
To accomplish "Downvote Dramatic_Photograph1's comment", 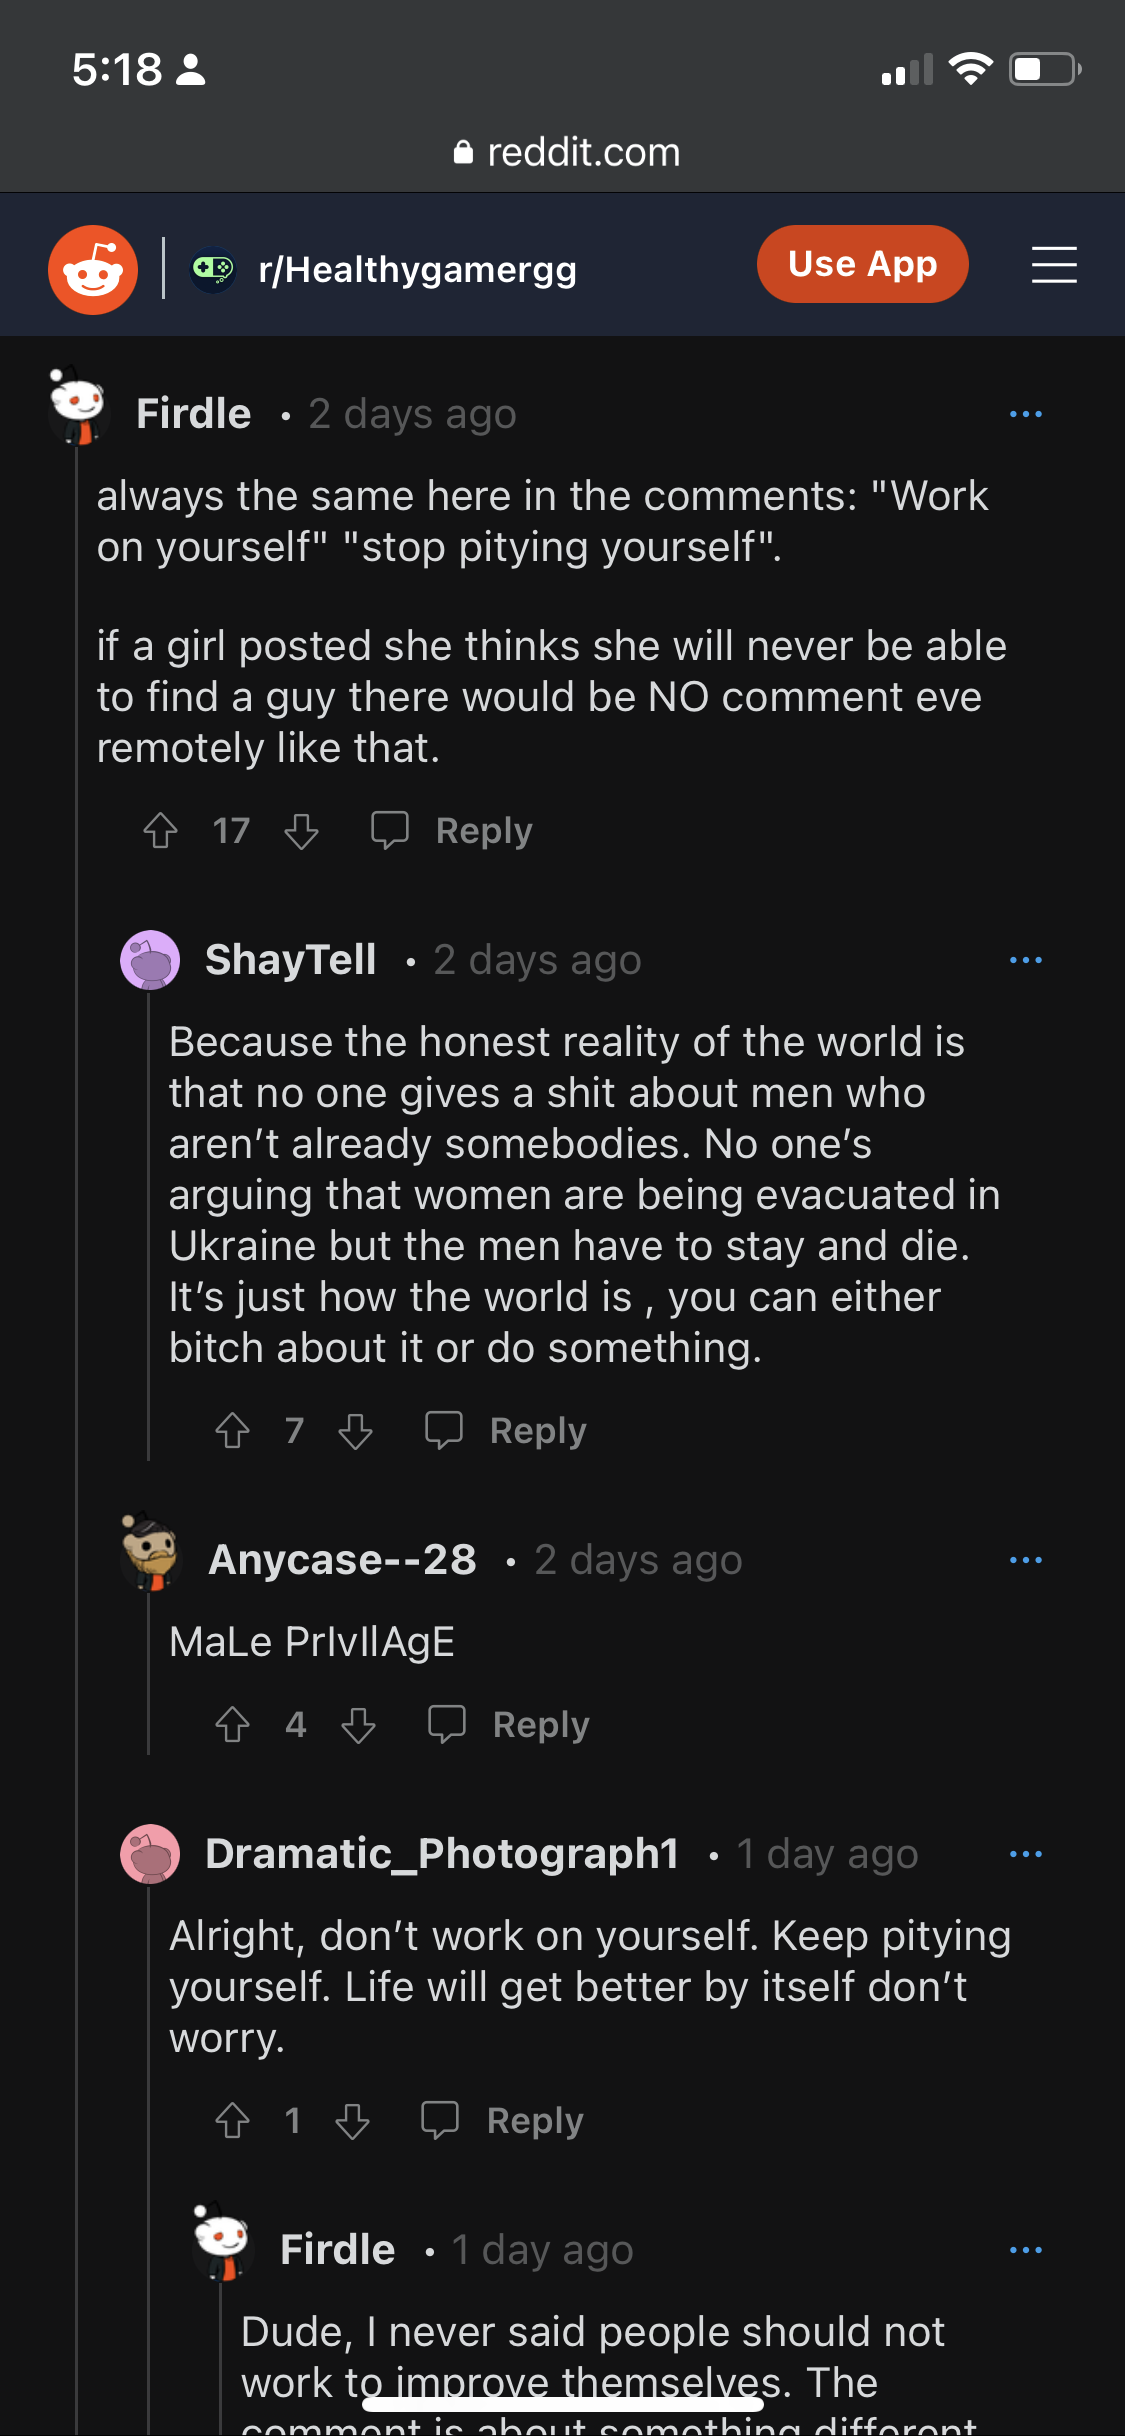I will point(352,2121).
